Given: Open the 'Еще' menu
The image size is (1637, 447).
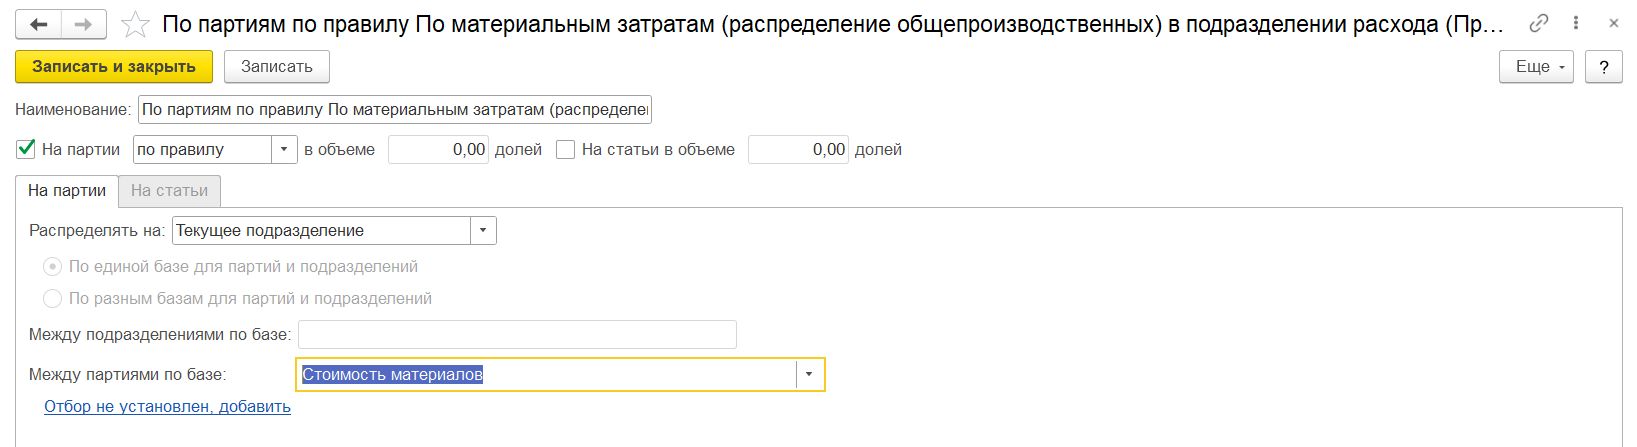Looking at the screenshot, I should click(x=1536, y=67).
